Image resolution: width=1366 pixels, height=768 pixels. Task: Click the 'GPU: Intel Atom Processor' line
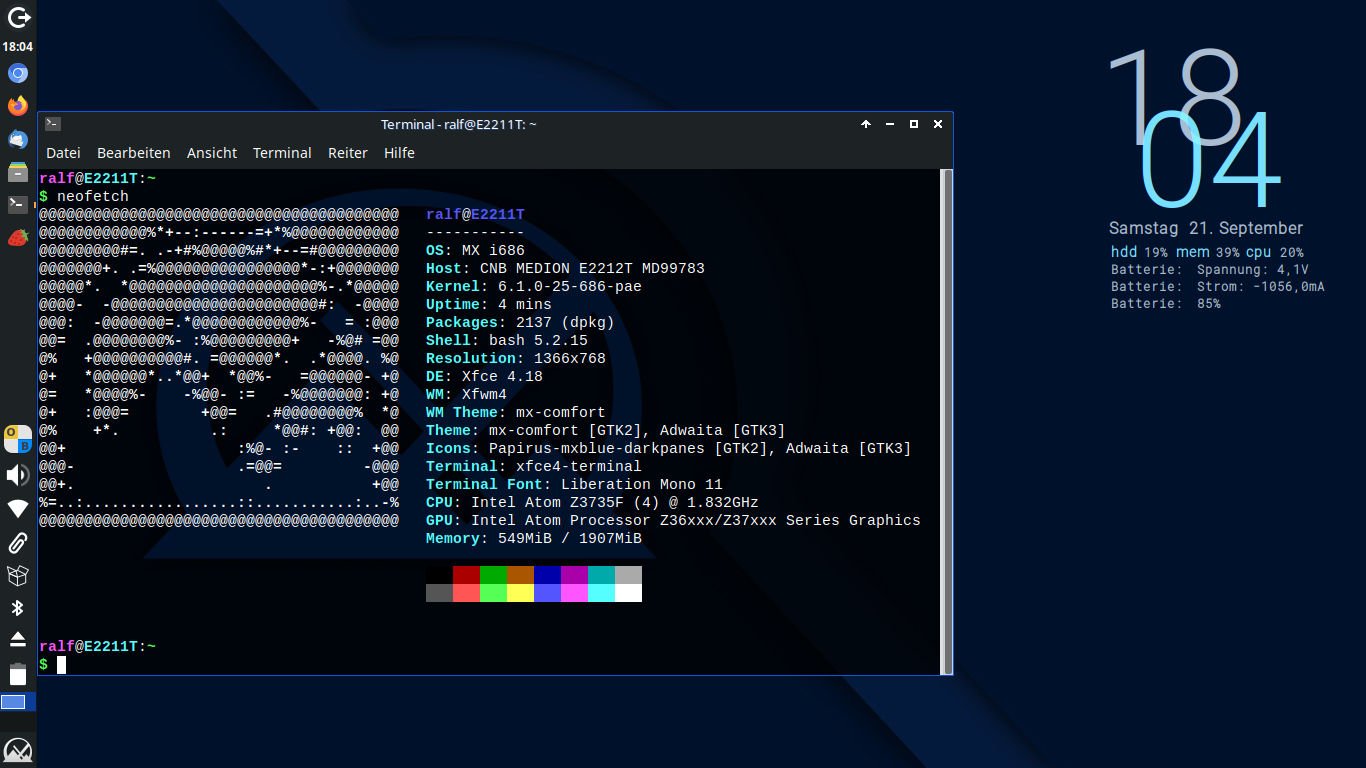(673, 521)
